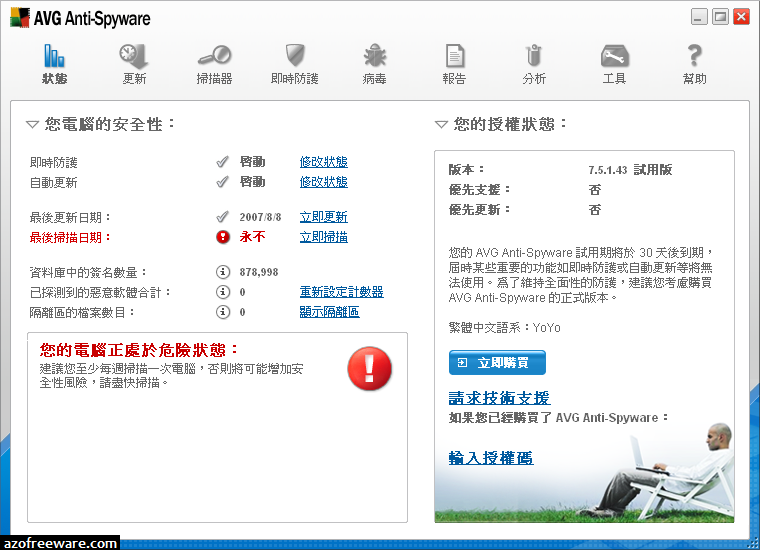Click the 最後掃描日期 red label
Viewport: 760px width, 550px height.
pyautogui.click(x=70, y=237)
